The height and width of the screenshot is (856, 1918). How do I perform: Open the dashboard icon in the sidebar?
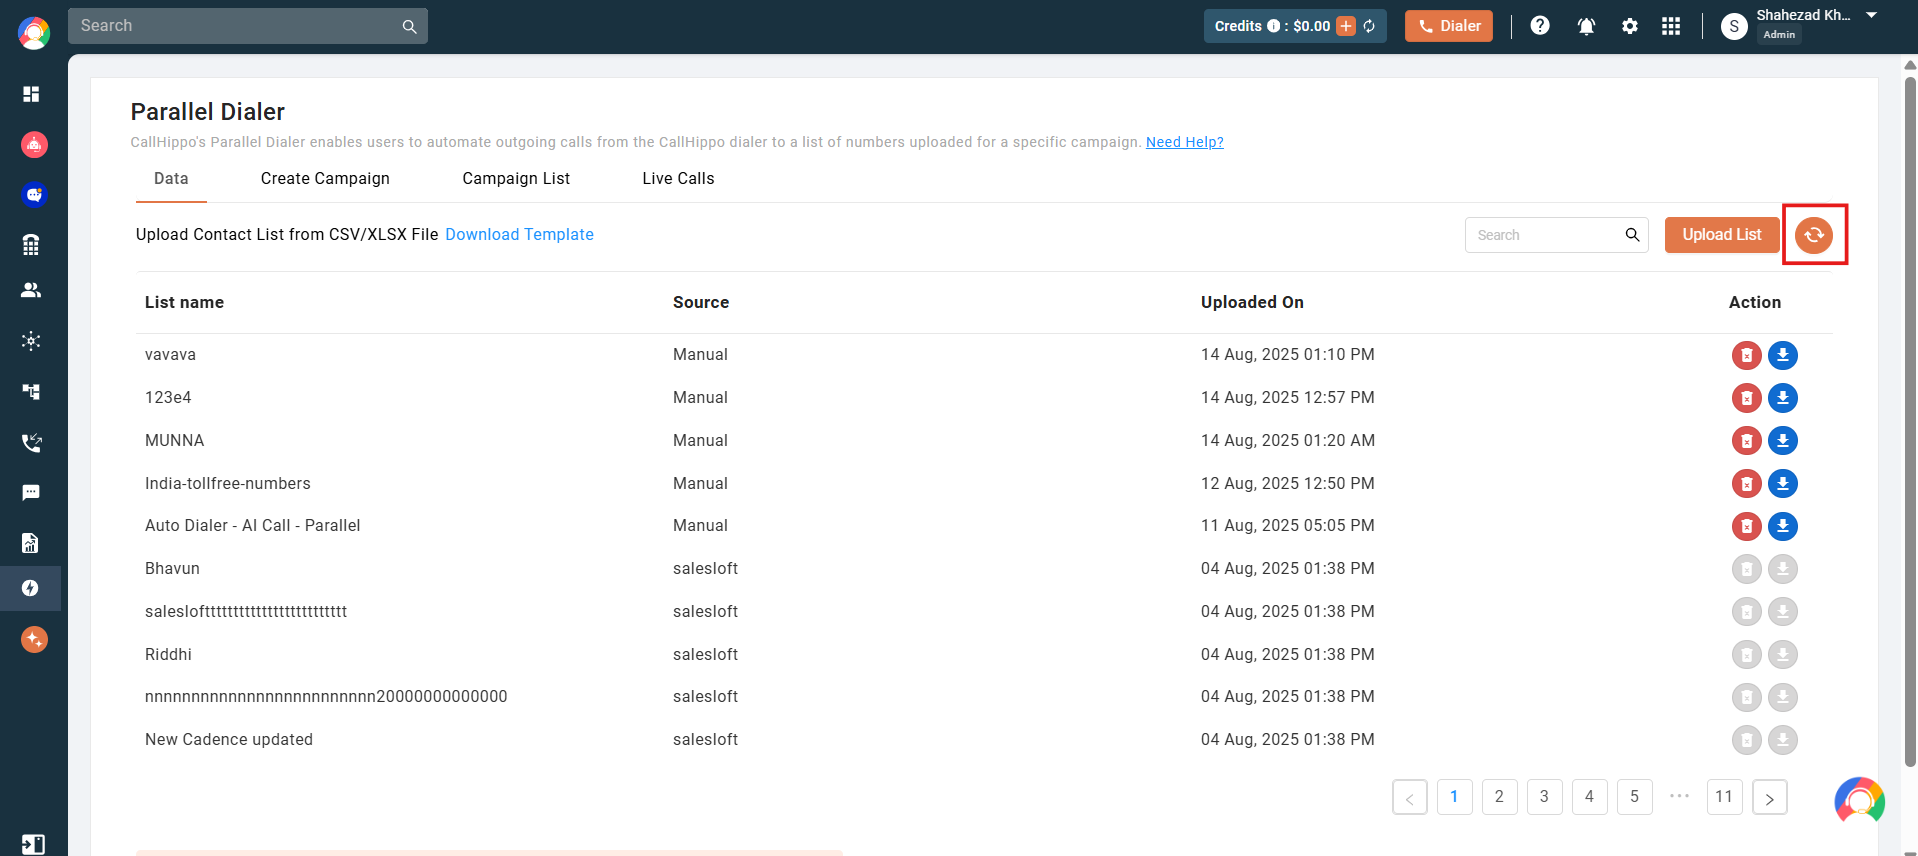pyautogui.click(x=31, y=94)
